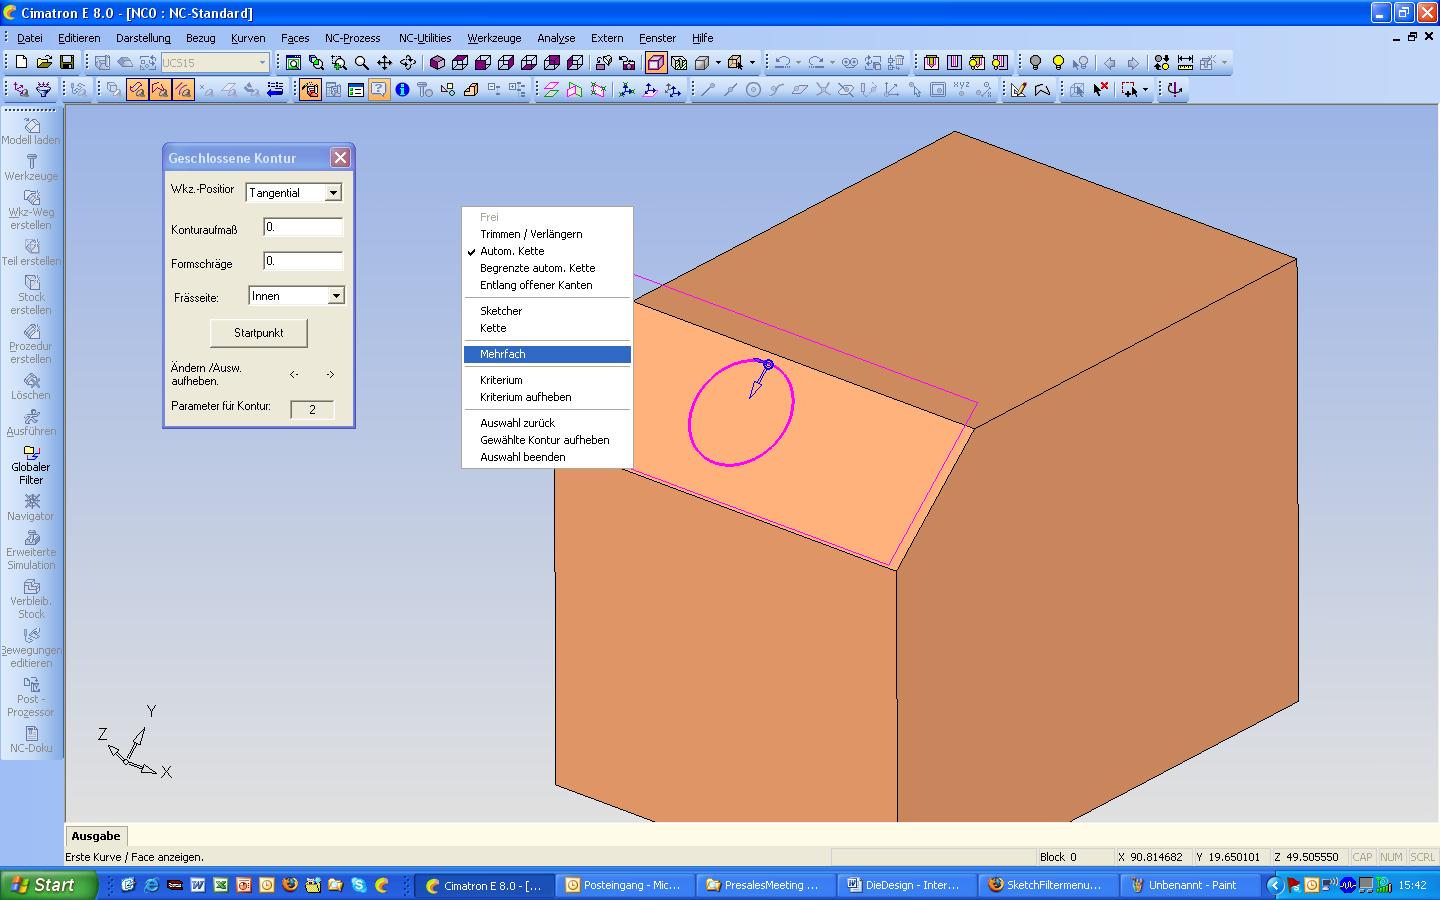Open the Wkz.-Position Tangential dropdown
Viewport: 1440px width, 900px height.
pyautogui.click(x=333, y=193)
